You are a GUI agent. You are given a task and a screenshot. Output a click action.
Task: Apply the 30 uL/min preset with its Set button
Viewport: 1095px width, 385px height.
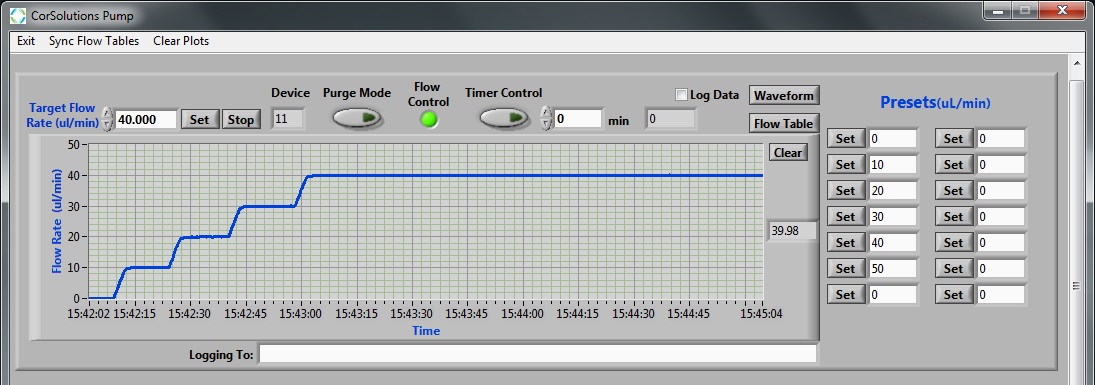(x=846, y=217)
